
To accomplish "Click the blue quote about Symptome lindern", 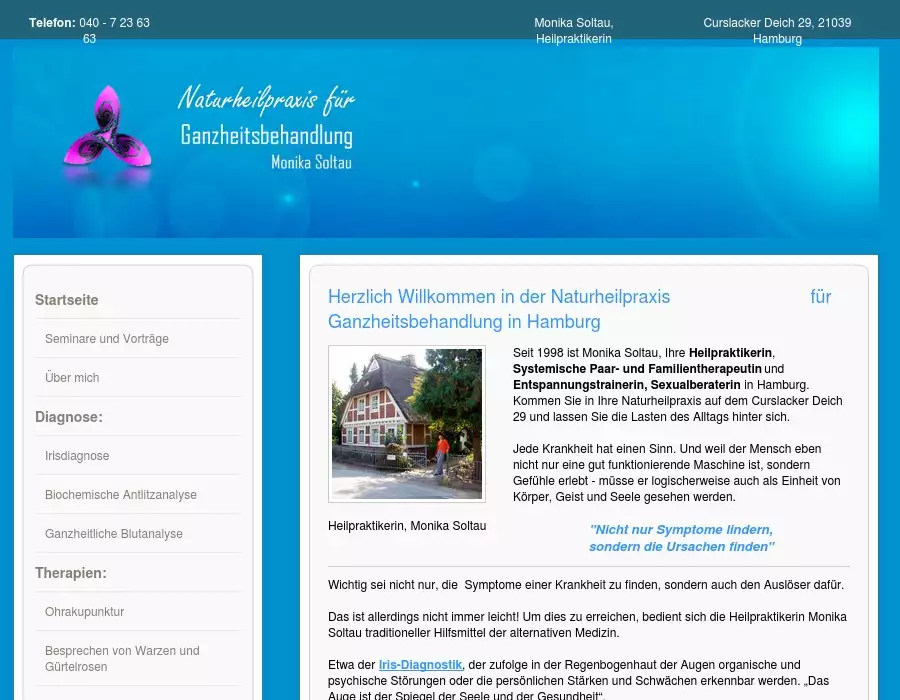I will pyautogui.click(x=681, y=538).
